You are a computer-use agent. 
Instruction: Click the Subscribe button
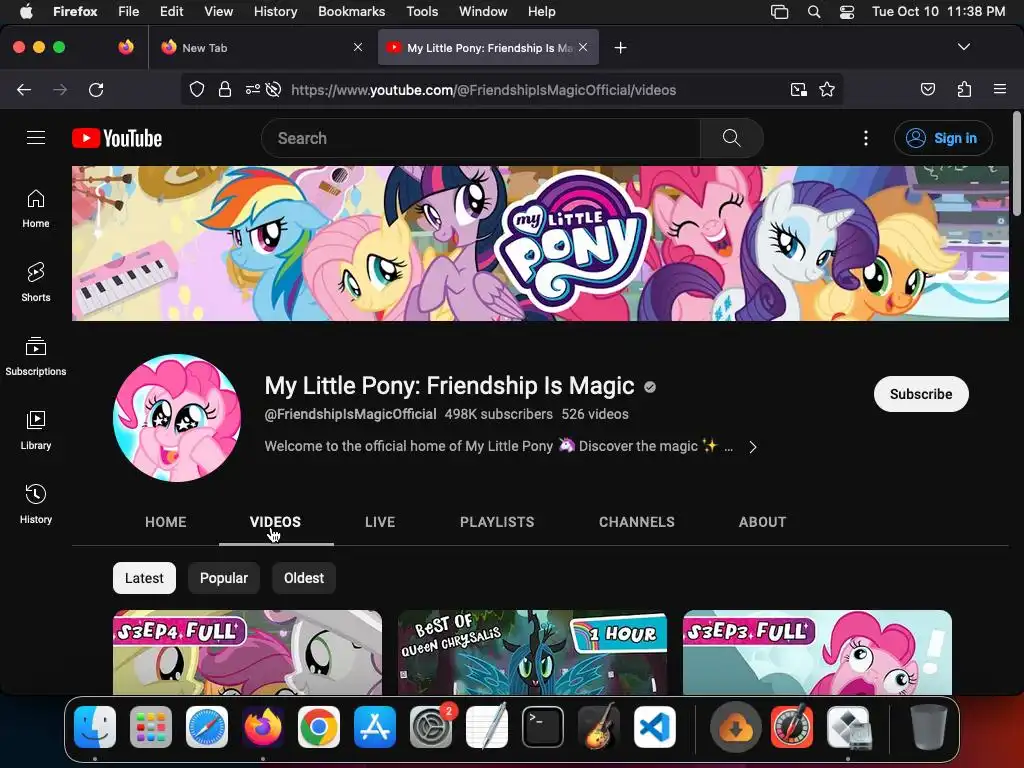[921, 394]
